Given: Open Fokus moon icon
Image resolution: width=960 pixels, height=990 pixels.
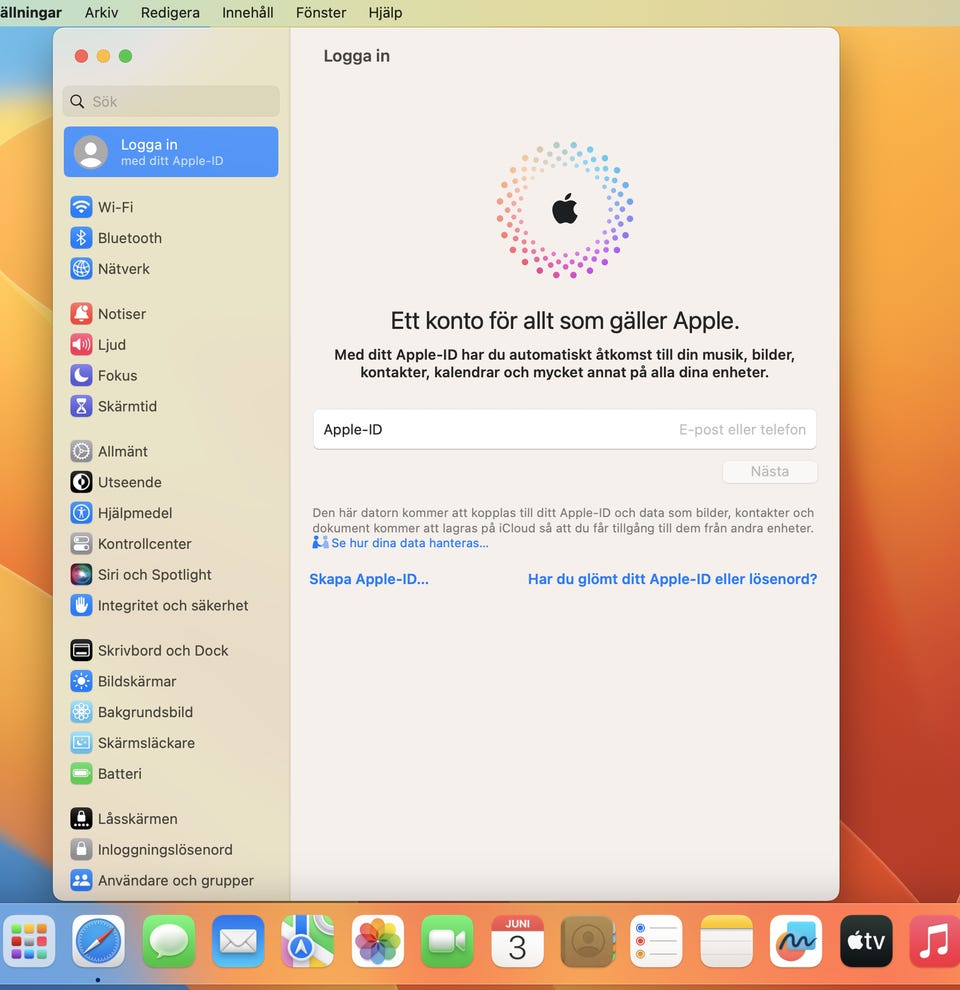Looking at the screenshot, I should 81,376.
